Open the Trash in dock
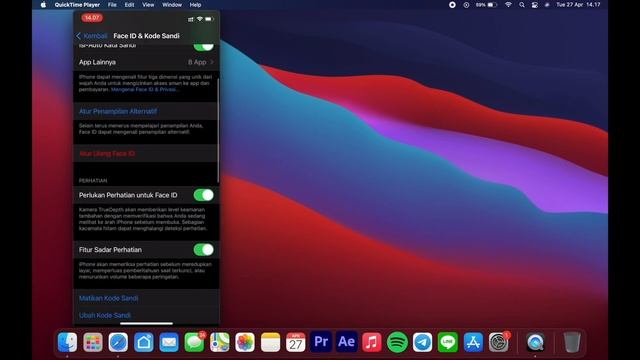This screenshot has width=640, height=360. (x=572, y=342)
